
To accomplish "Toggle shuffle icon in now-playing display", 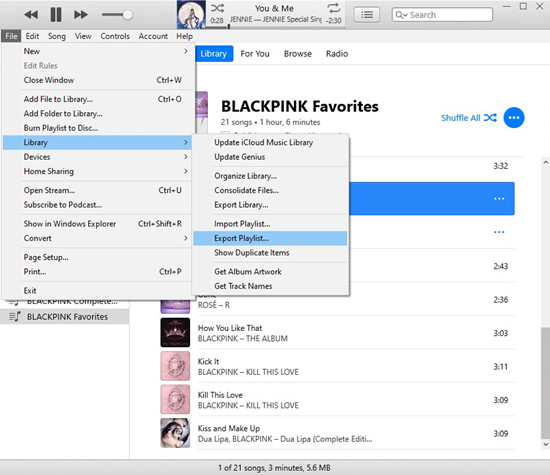I will 217,8.
